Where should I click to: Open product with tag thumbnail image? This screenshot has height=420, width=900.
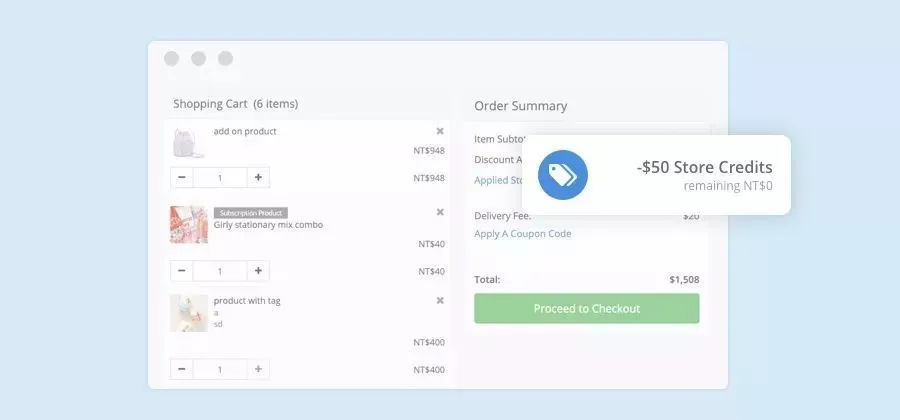click(188, 313)
